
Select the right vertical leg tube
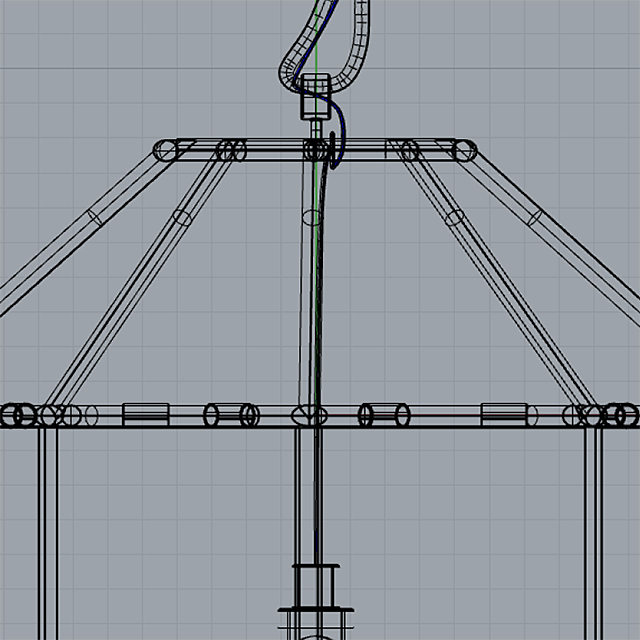(x=592, y=530)
